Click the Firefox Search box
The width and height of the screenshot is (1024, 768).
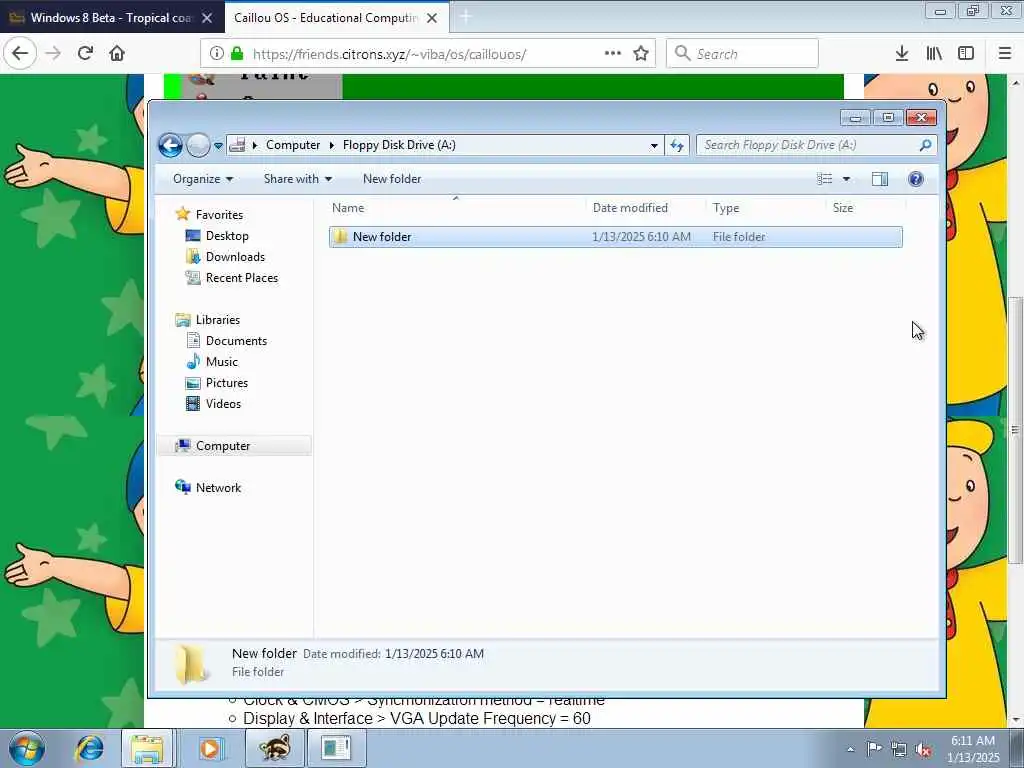pos(743,54)
